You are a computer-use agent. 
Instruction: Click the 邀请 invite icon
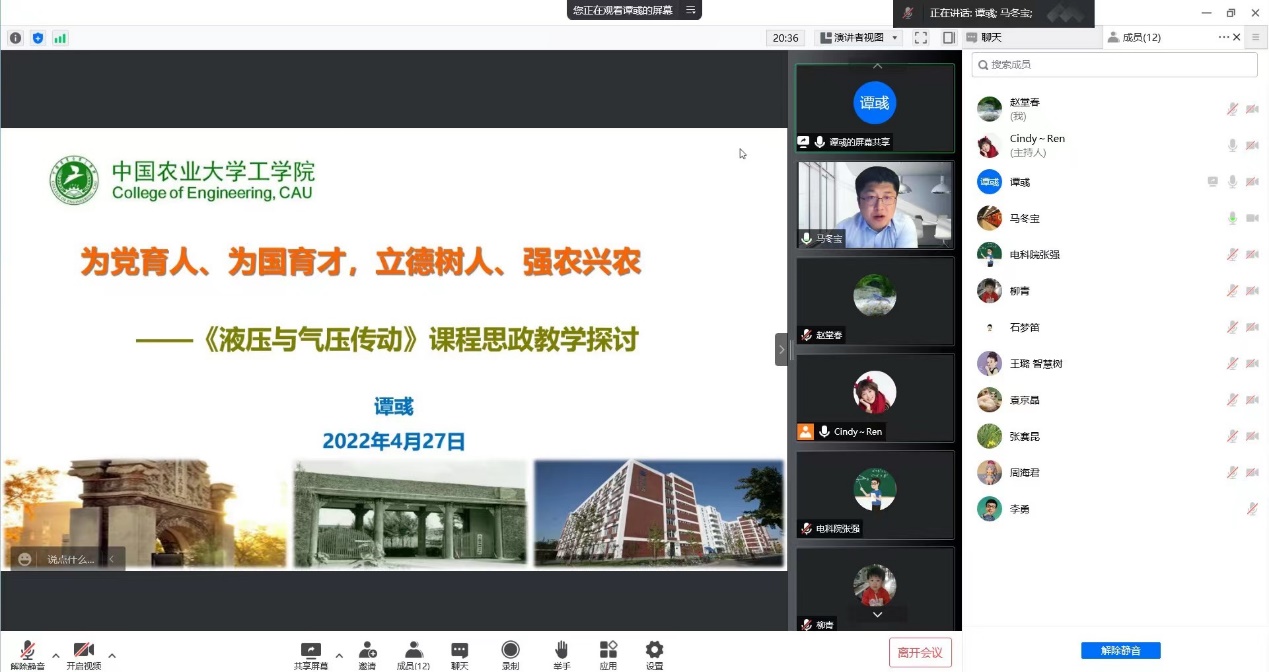(x=367, y=655)
